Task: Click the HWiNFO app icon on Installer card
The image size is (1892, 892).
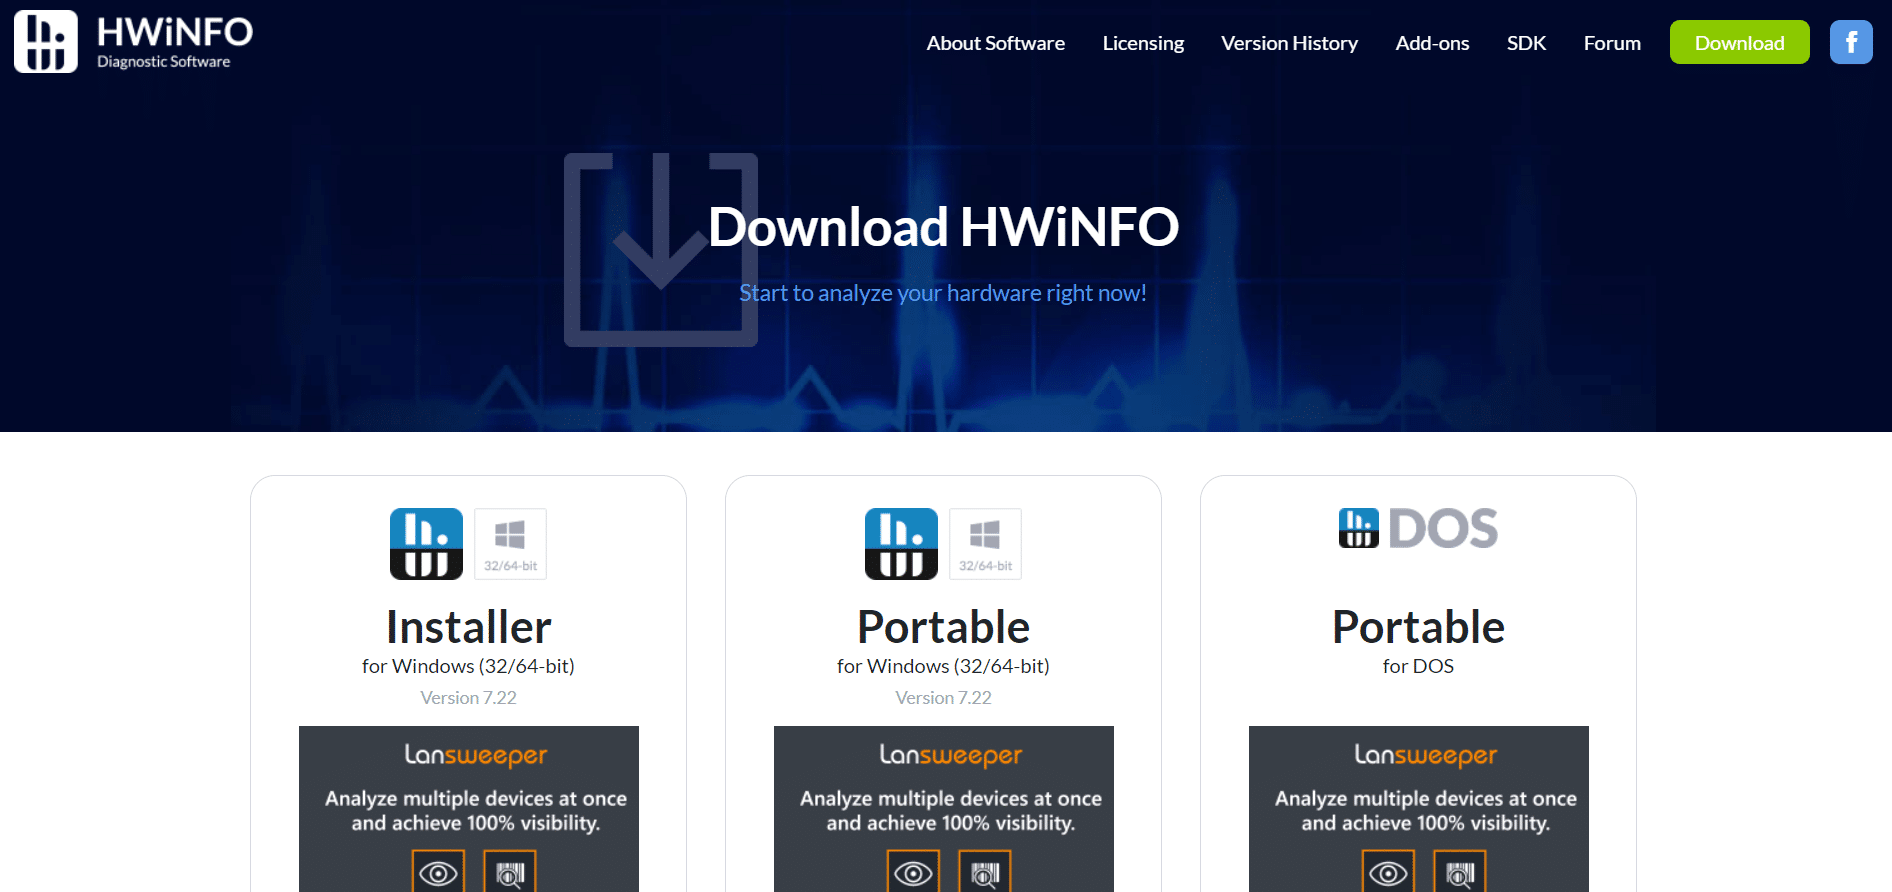Action: point(426,544)
